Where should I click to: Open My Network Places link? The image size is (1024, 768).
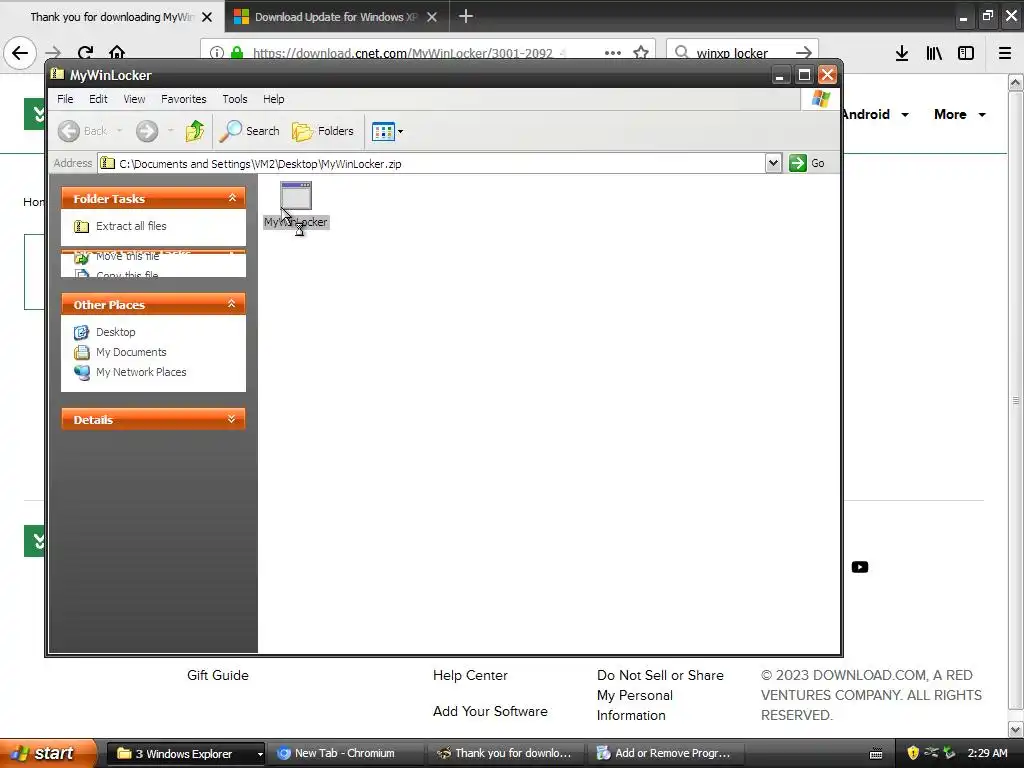[141, 372]
